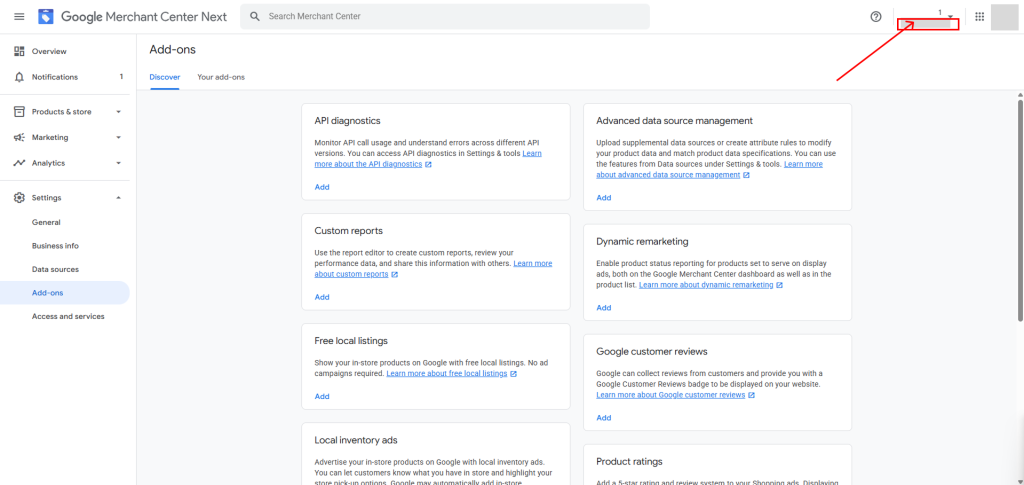Add the Dynamic remarketing add-on
This screenshot has width=1024, height=485.
pyautogui.click(x=604, y=308)
